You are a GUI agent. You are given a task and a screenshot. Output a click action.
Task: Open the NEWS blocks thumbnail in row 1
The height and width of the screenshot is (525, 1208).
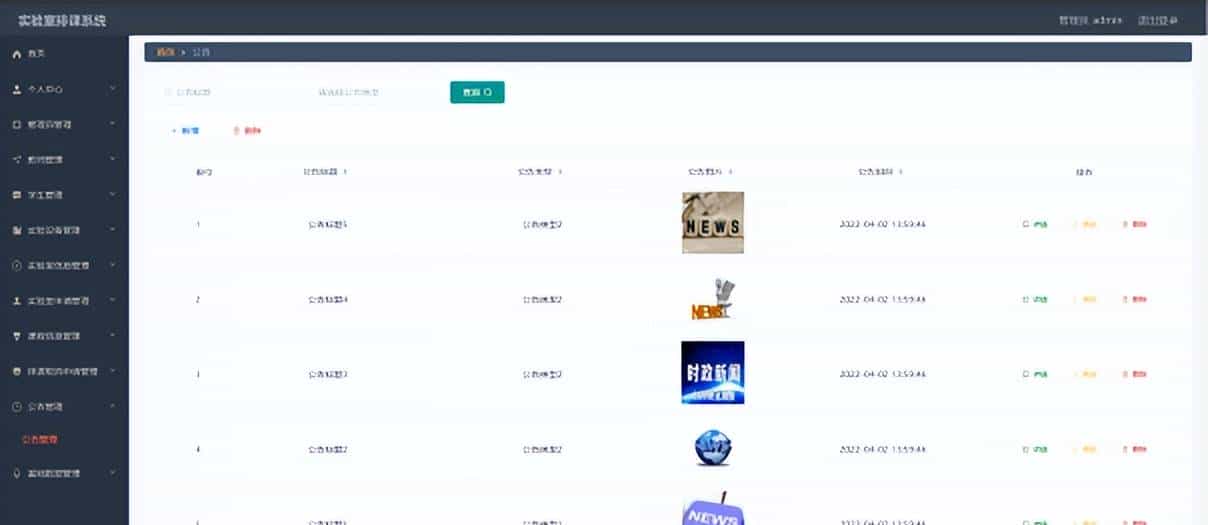tap(712, 222)
